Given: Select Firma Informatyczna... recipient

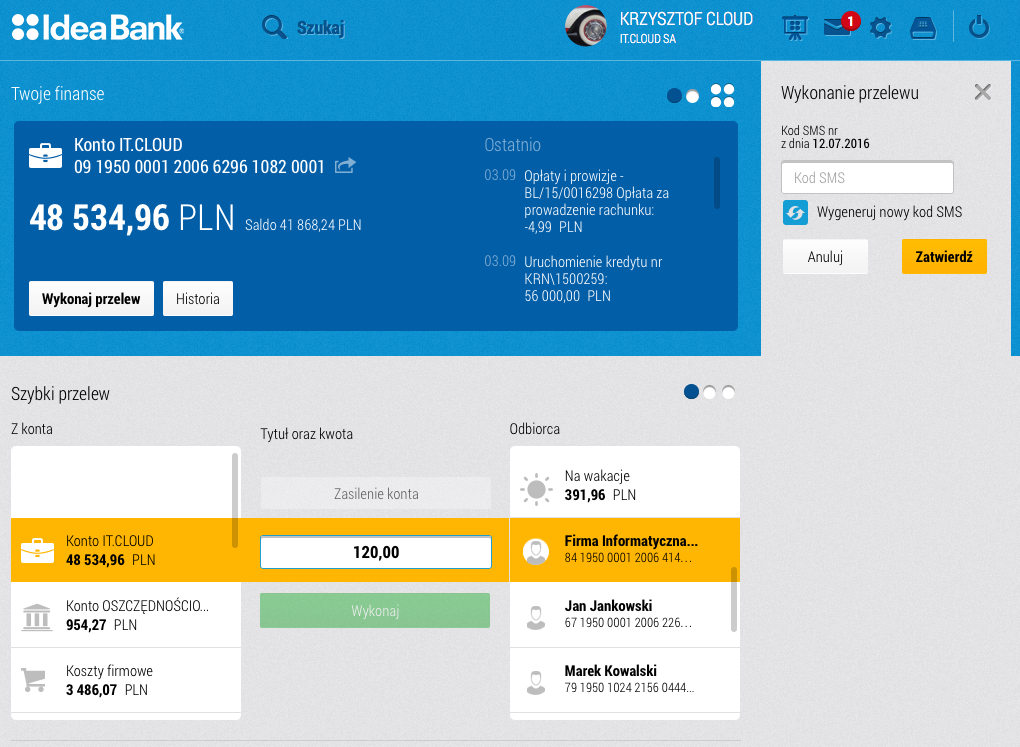Looking at the screenshot, I should pos(624,550).
